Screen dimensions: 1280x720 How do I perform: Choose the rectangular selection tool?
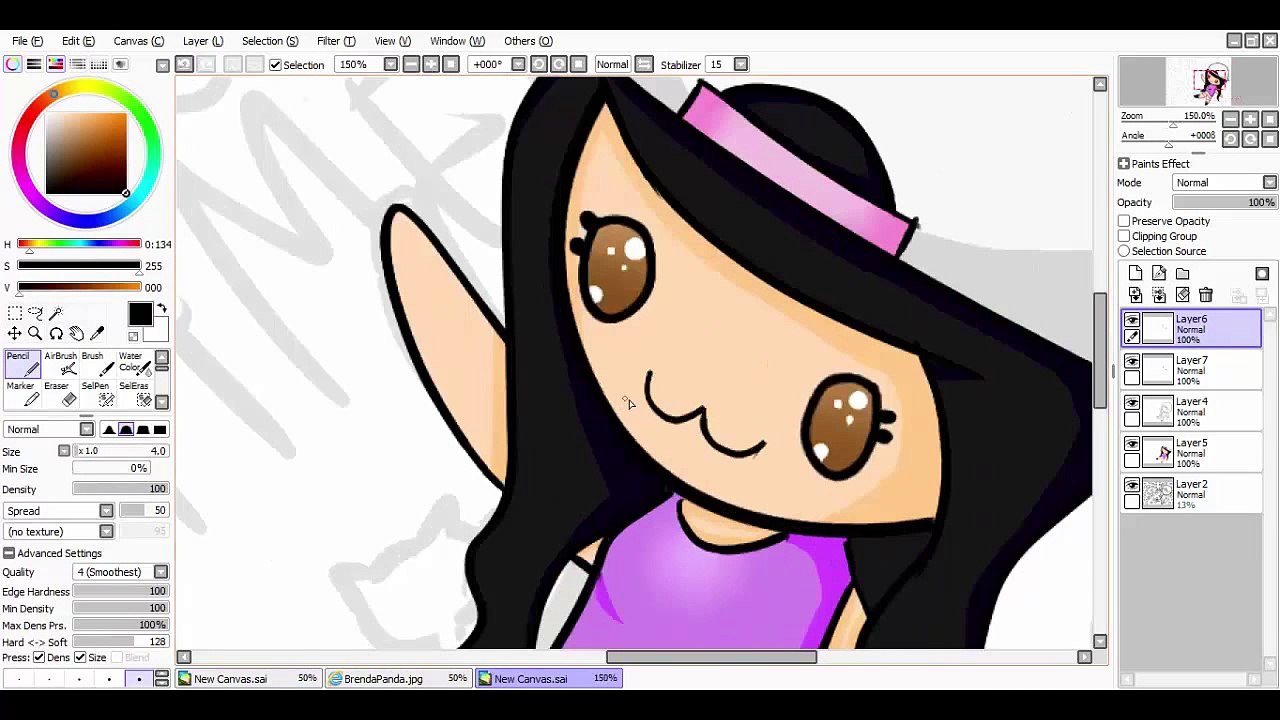[x=15, y=314]
